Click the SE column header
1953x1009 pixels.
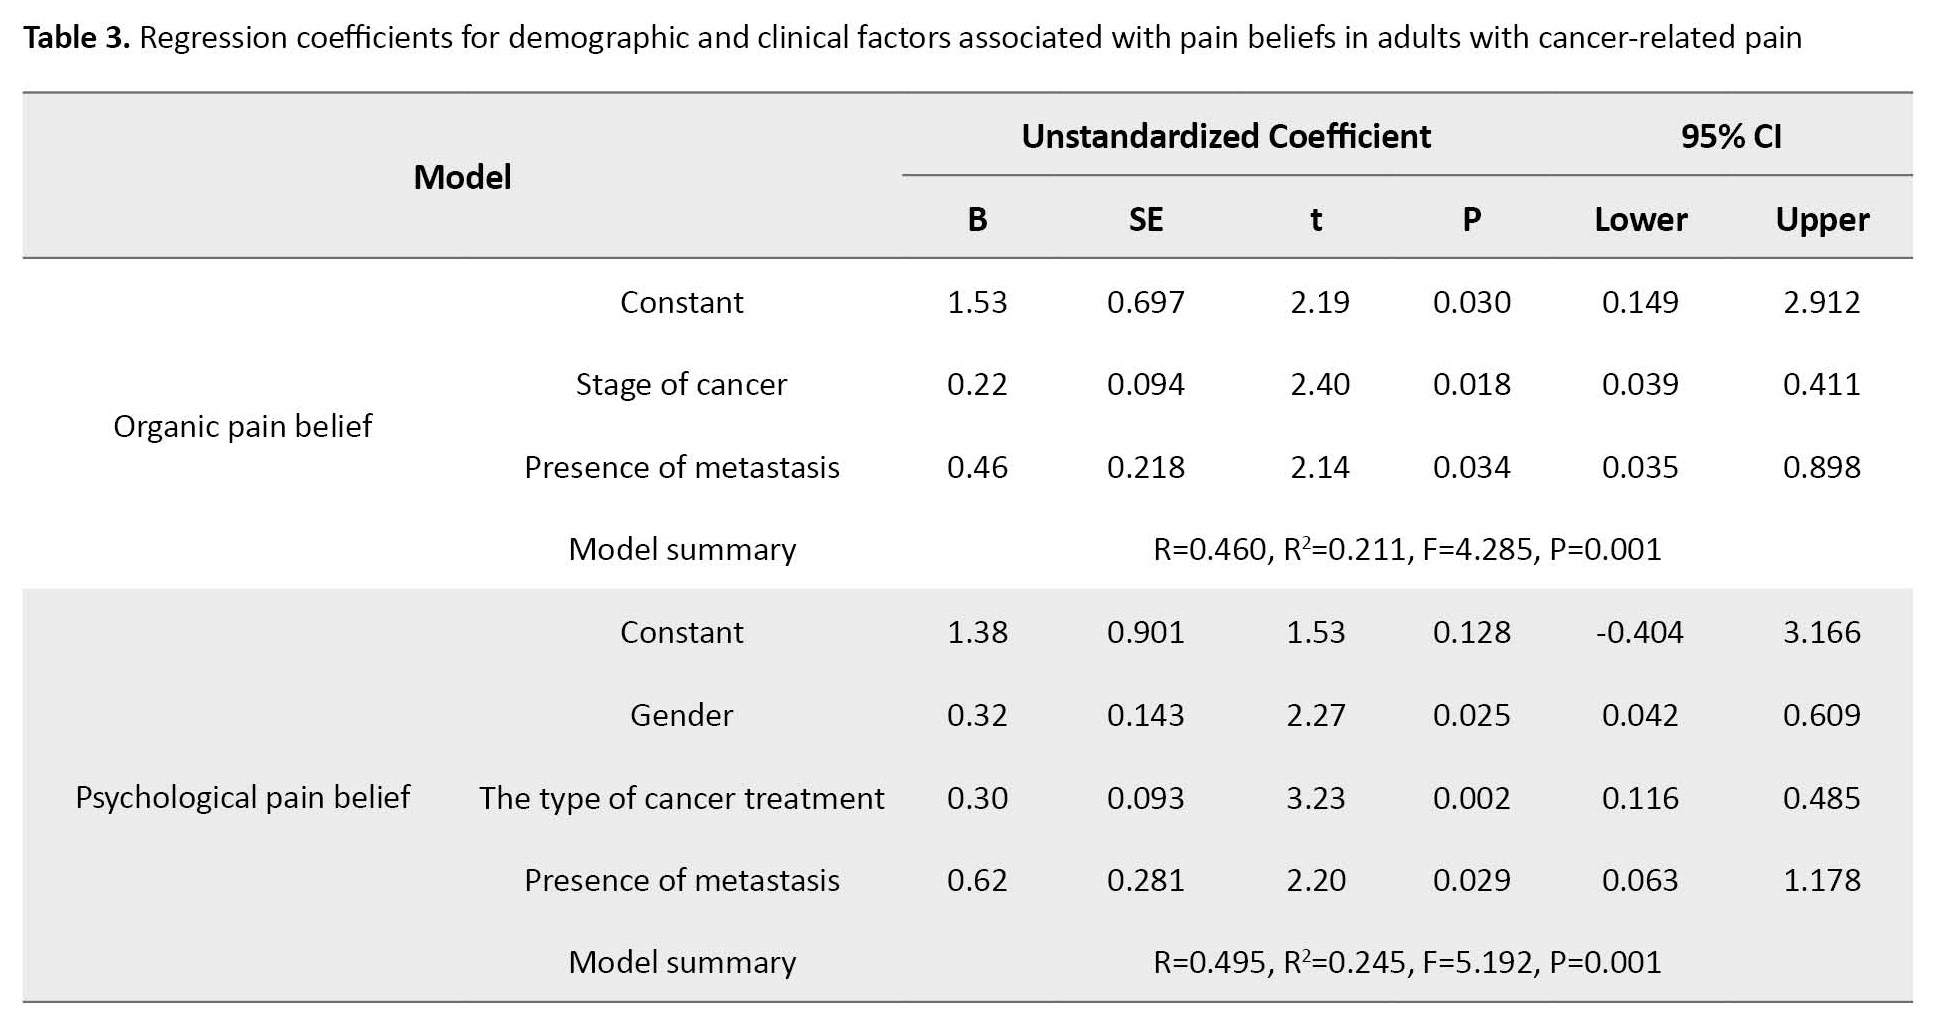click(x=1145, y=219)
